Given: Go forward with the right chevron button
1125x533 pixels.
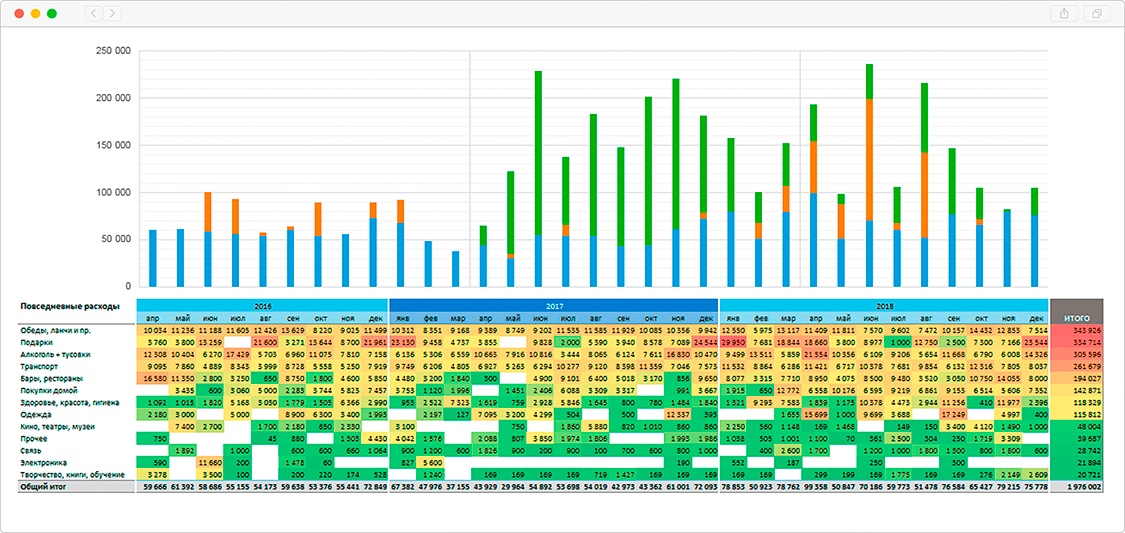Looking at the screenshot, I should point(111,14).
